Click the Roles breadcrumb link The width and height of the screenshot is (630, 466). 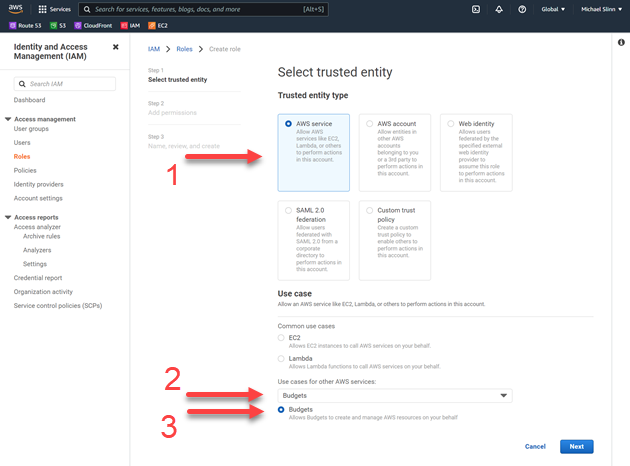pos(183,49)
